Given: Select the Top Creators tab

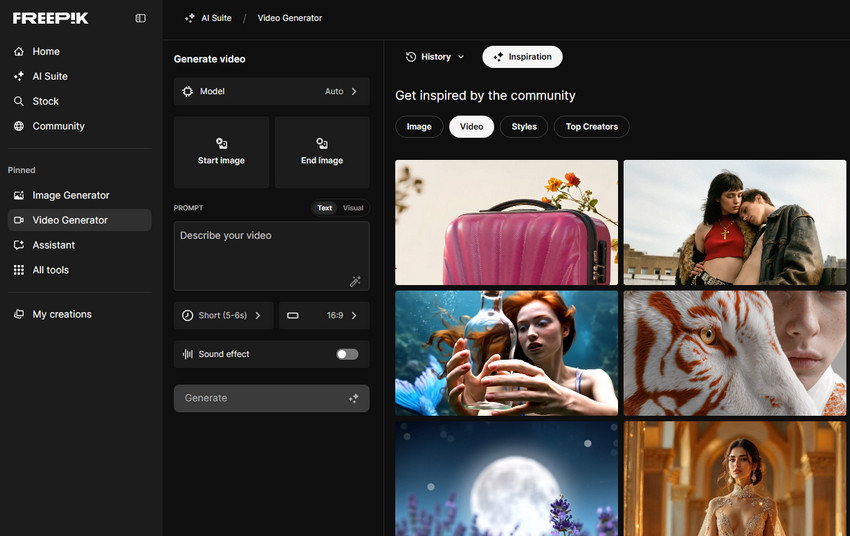Looking at the screenshot, I should point(591,126).
